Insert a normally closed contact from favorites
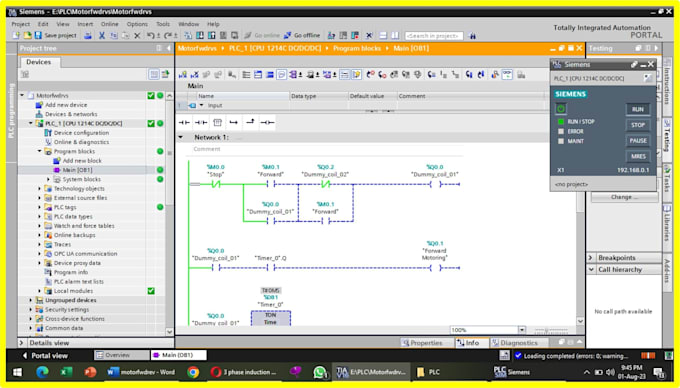Screen dimensions: 680x388 201,123
